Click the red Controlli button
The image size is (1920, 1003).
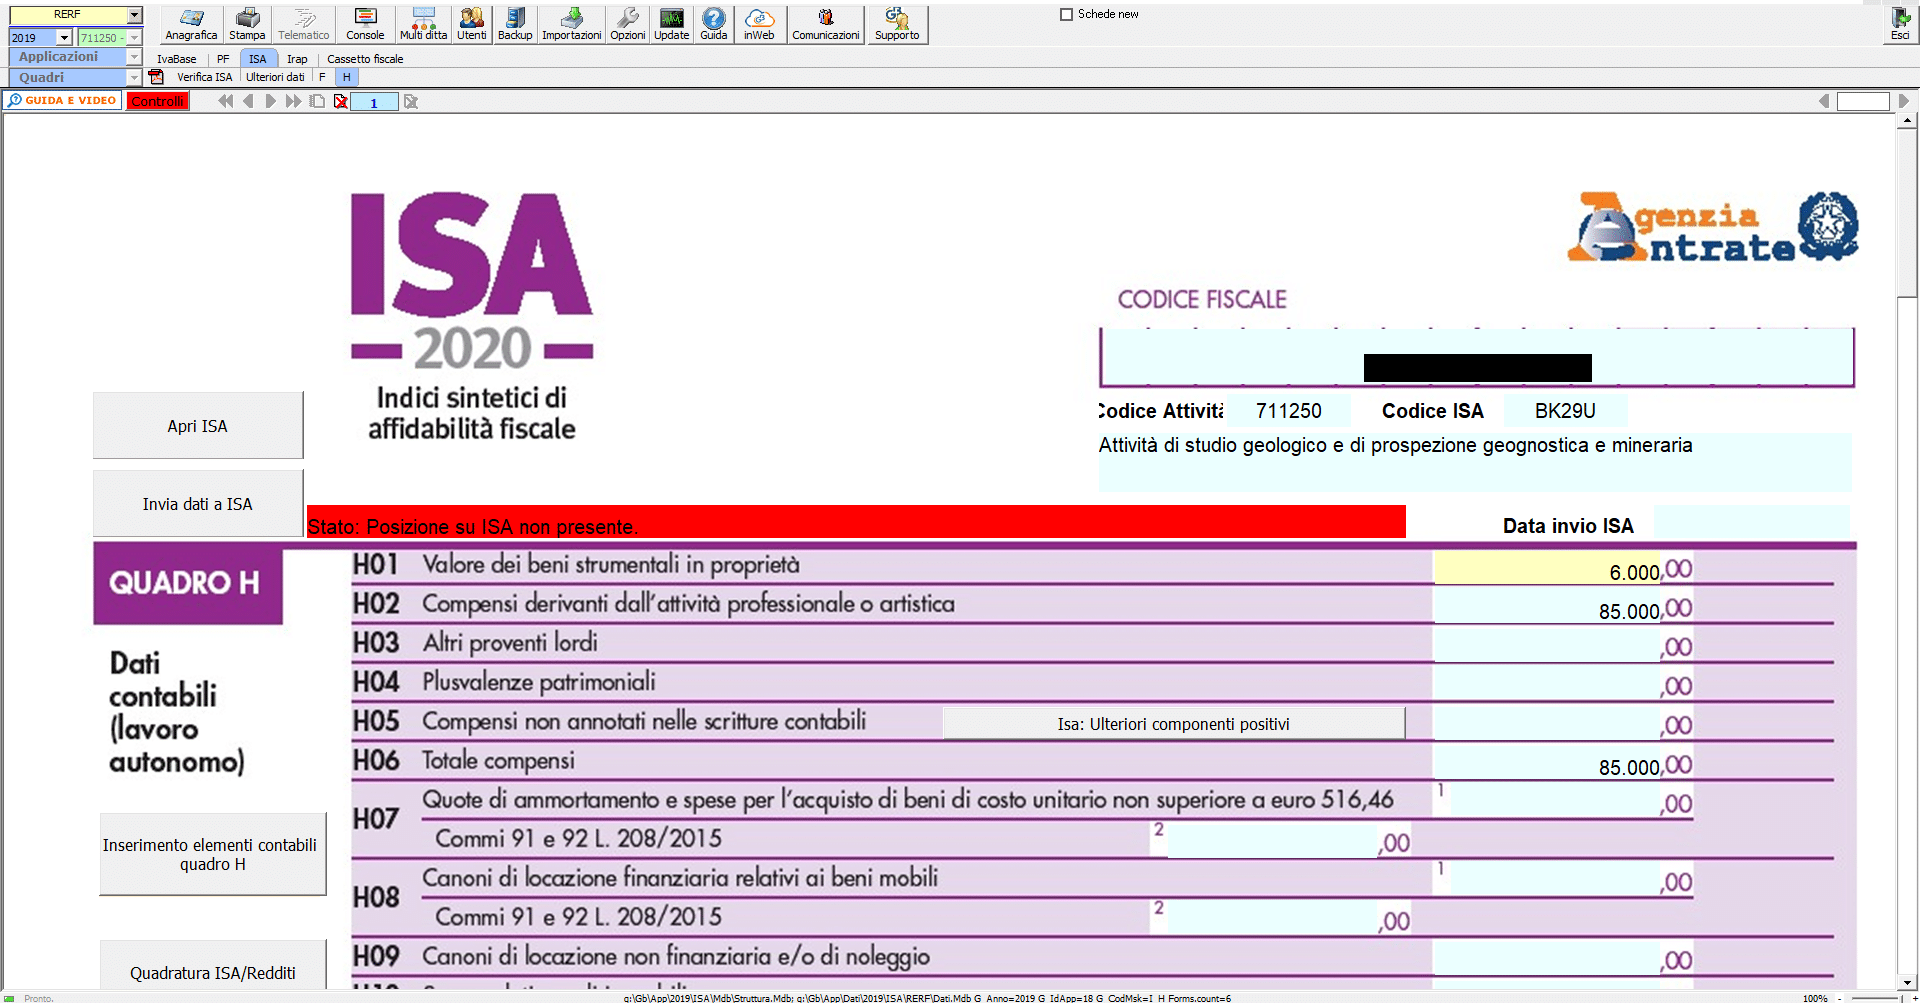pyautogui.click(x=157, y=101)
